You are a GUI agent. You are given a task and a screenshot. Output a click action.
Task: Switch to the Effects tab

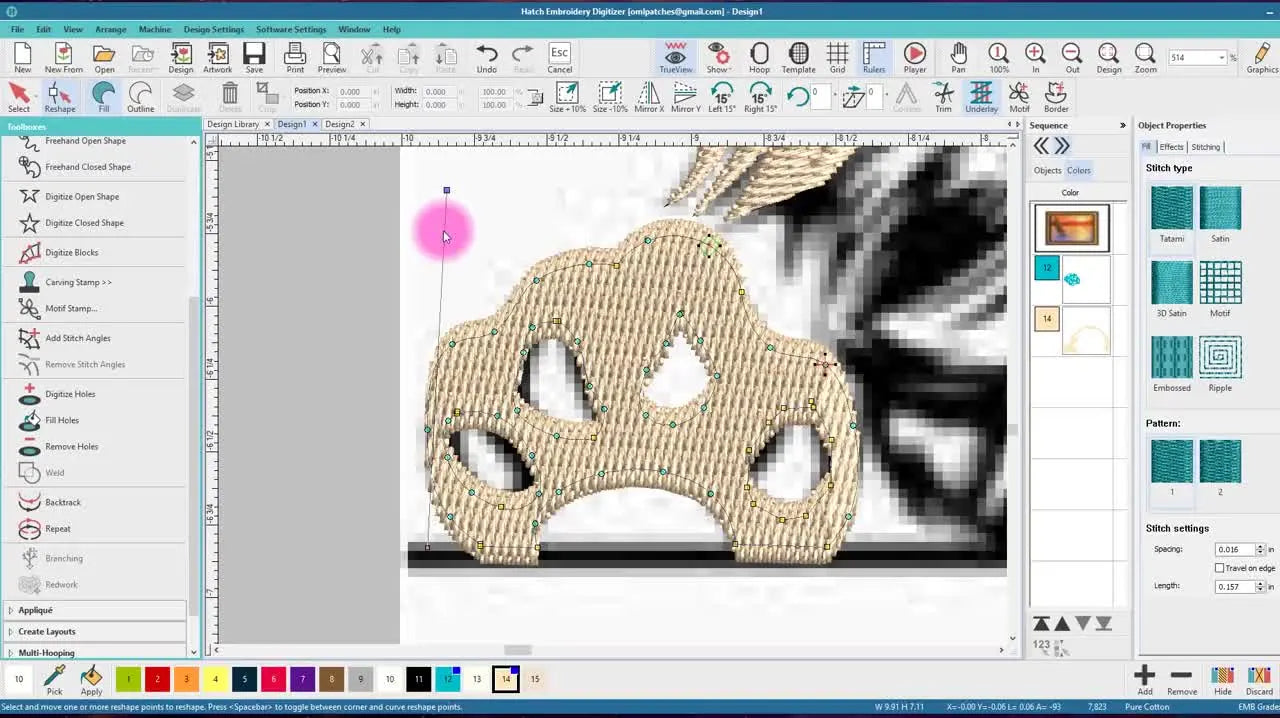click(1171, 147)
